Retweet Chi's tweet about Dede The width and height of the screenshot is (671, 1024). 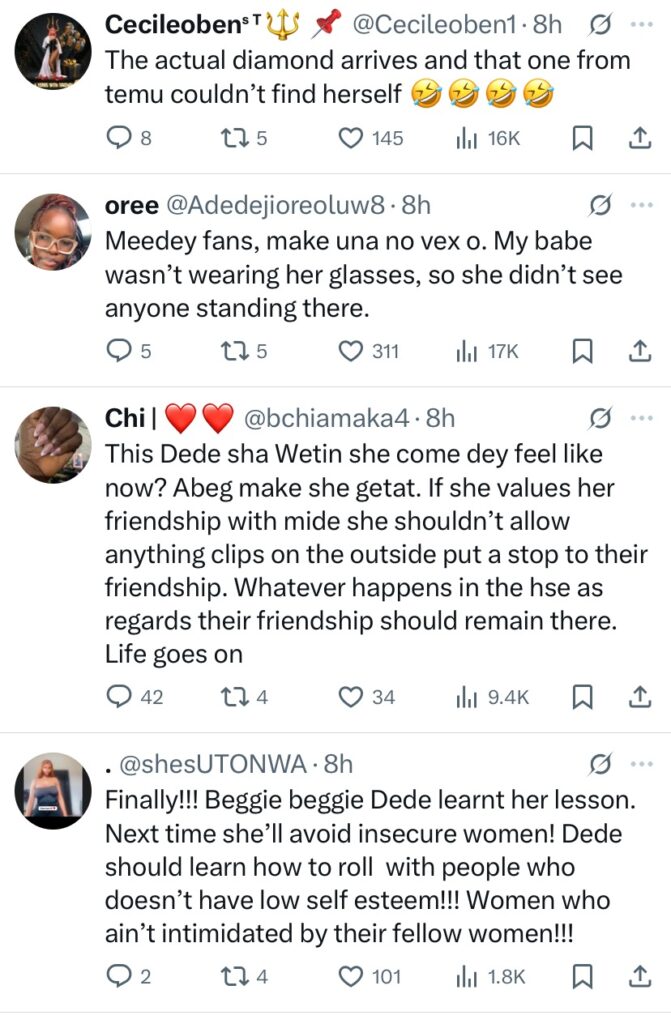pos(232,697)
